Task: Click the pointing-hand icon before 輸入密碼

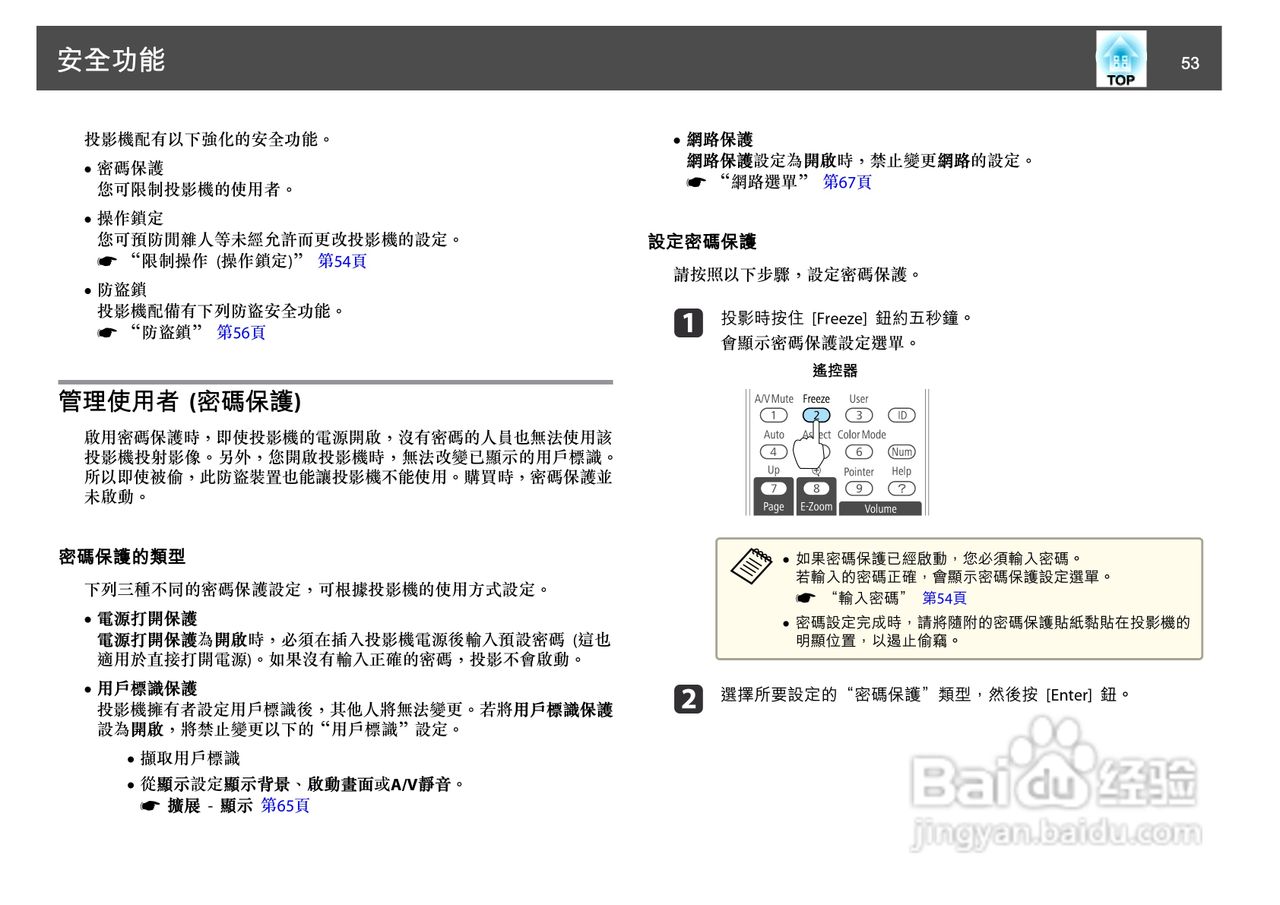Action: tap(806, 598)
